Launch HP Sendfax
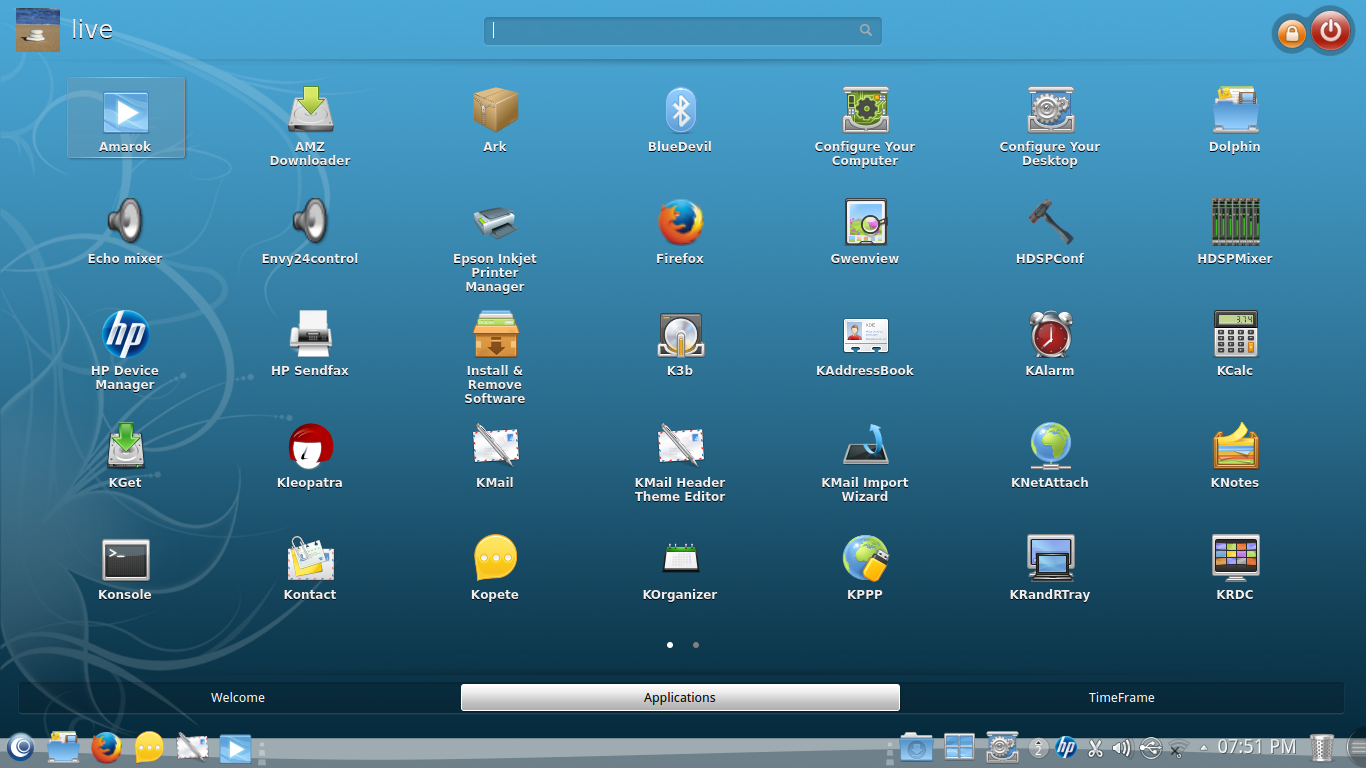This screenshot has width=1366, height=768. coord(310,342)
